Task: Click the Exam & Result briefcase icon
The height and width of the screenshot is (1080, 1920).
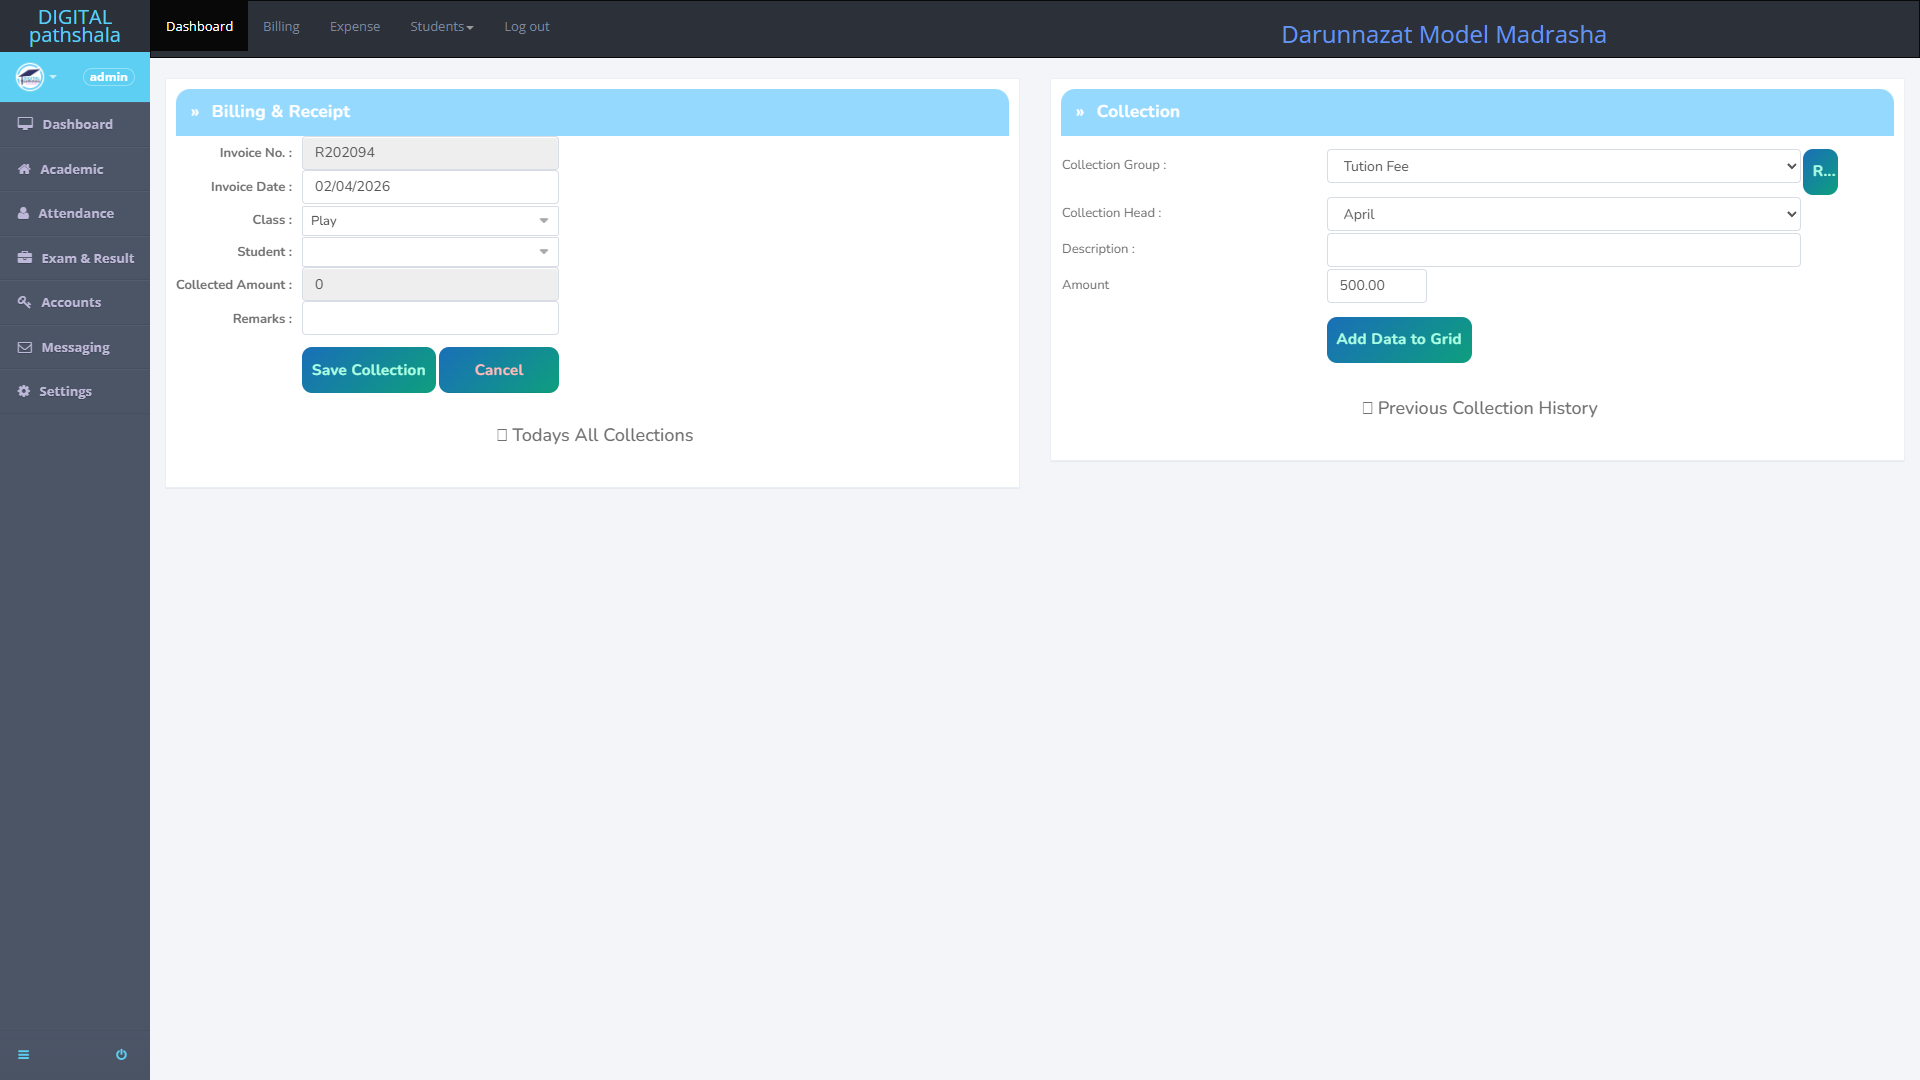Action: pyautogui.click(x=25, y=258)
